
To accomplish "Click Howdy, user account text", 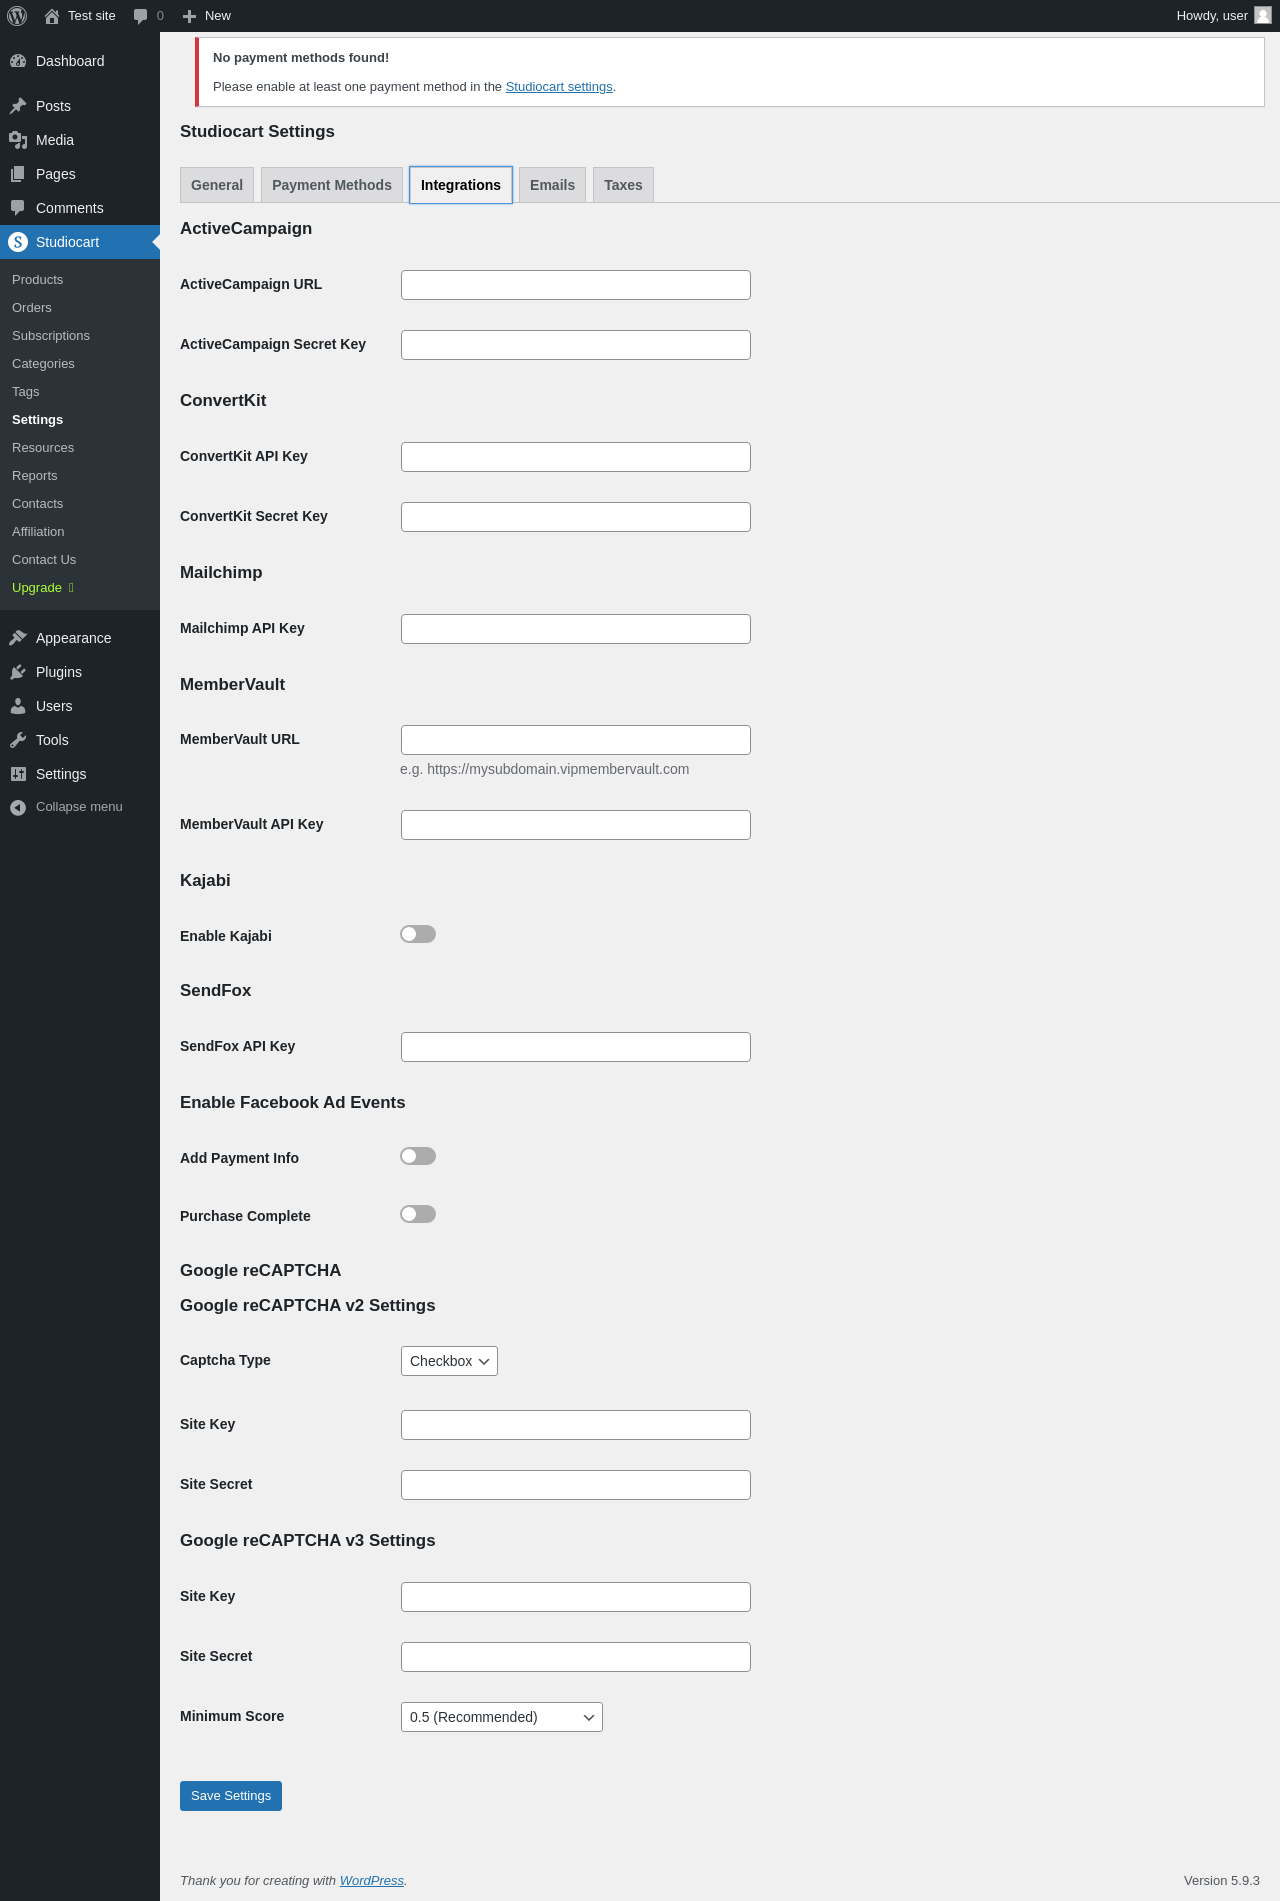I will point(1212,16).
